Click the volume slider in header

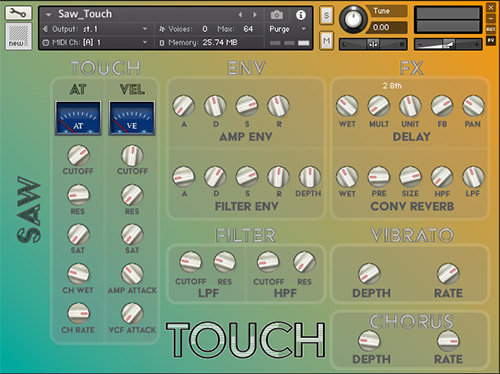point(448,44)
